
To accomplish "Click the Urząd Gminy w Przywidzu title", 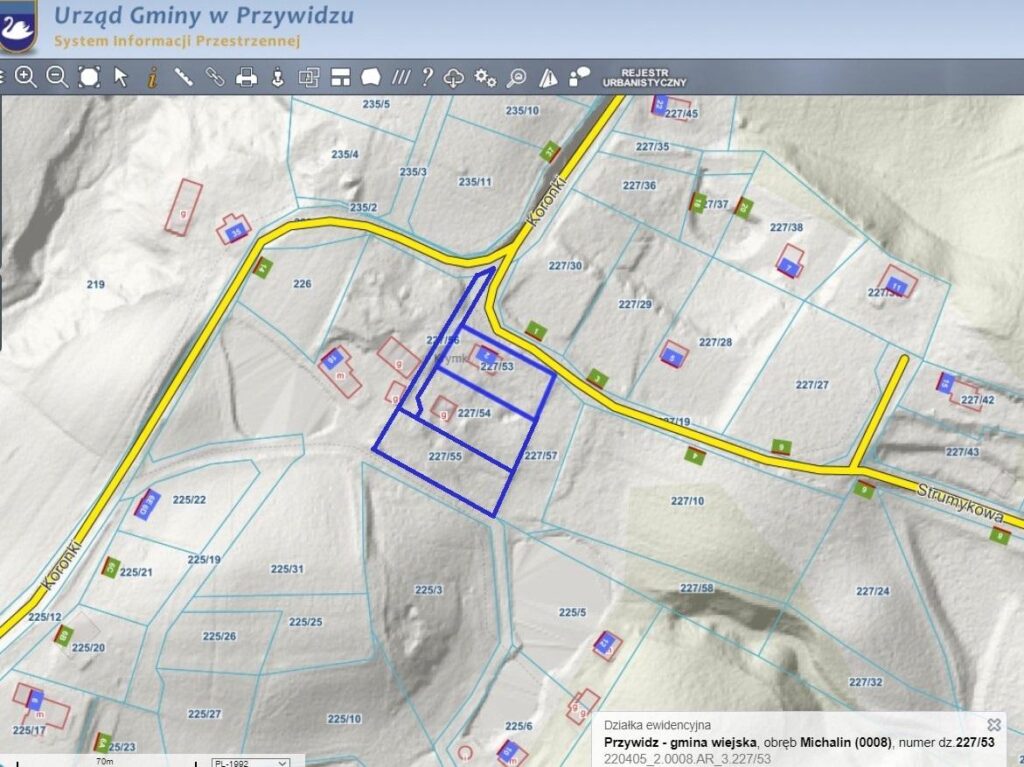I will tap(204, 15).
